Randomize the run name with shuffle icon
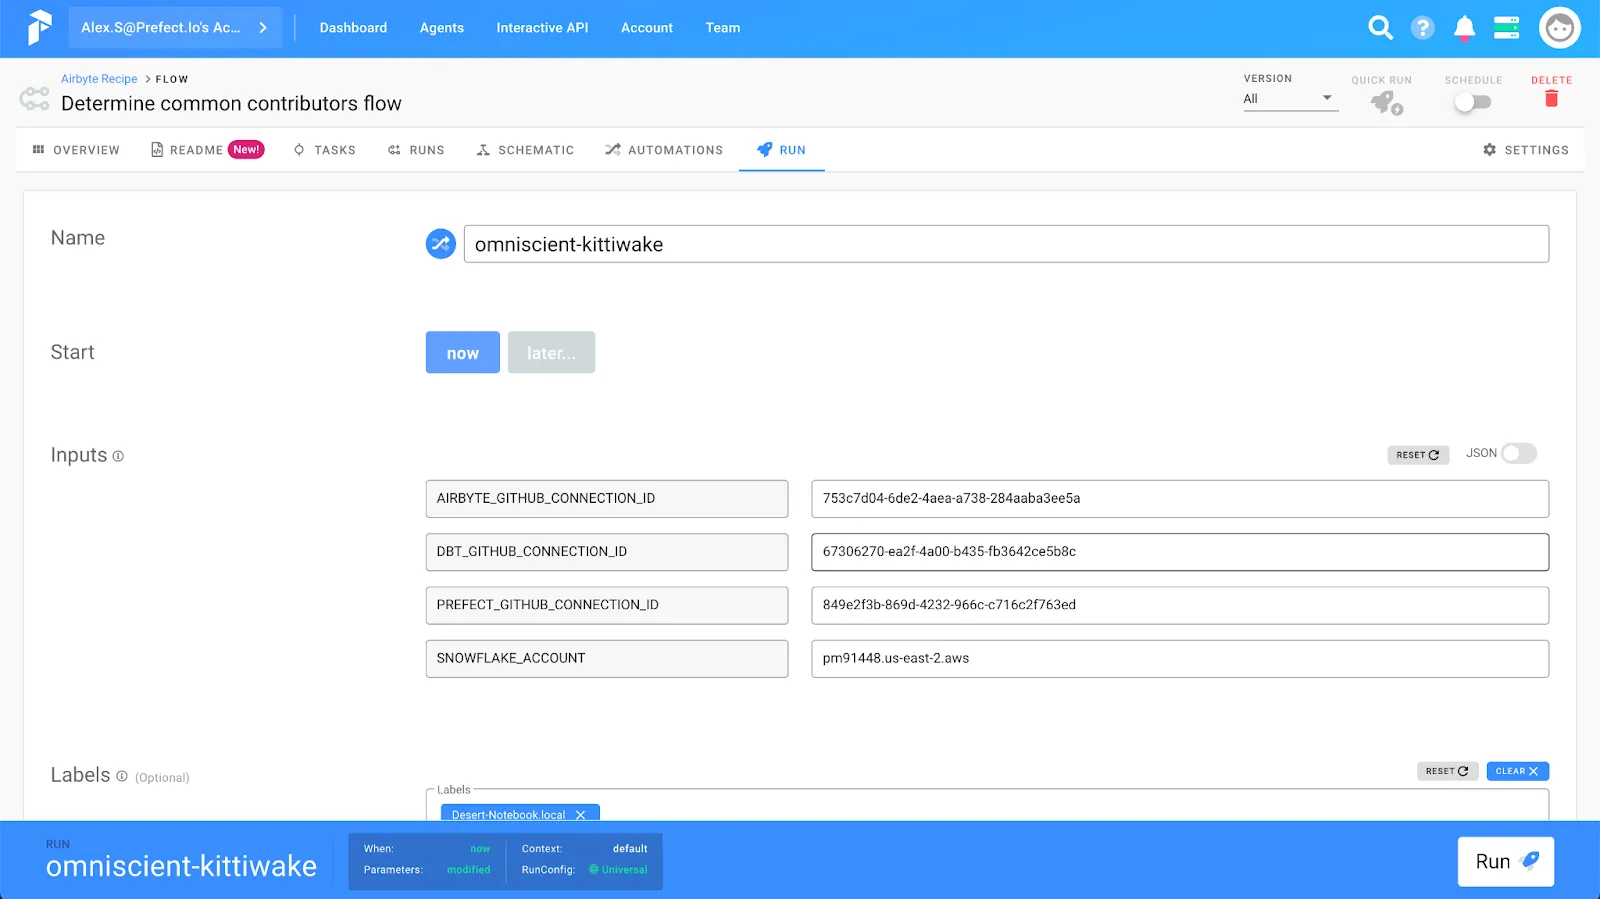1600x899 pixels. [x=441, y=244]
